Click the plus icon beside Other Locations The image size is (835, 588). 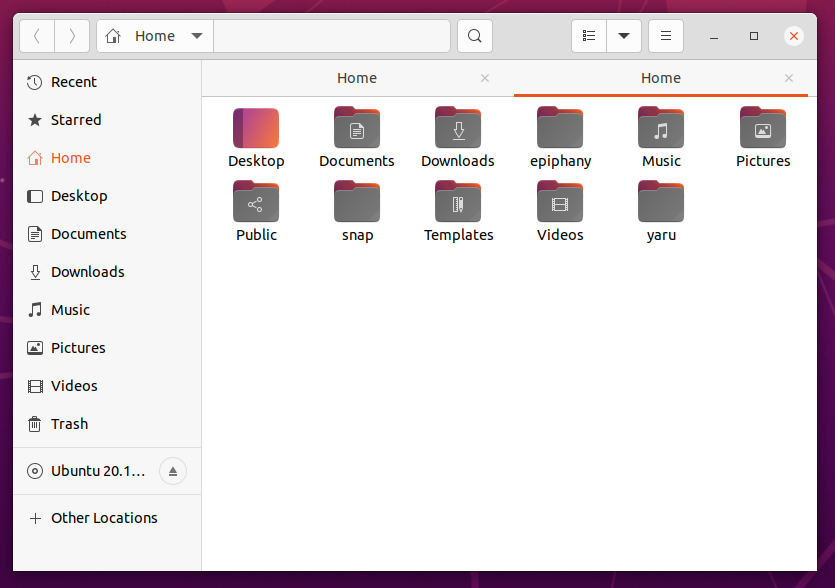click(35, 518)
